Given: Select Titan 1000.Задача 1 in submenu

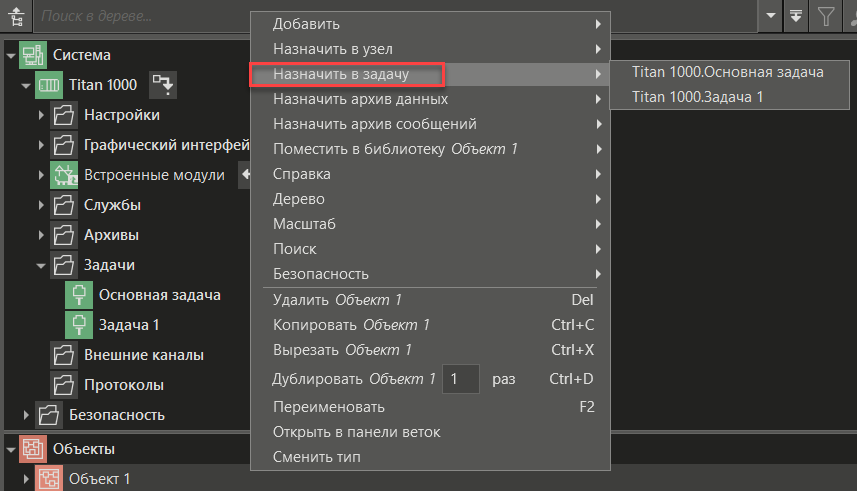Looking at the screenshot, I should 730,97.
